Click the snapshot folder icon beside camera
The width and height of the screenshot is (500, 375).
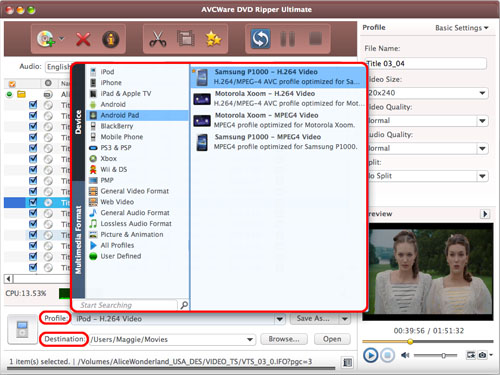tap(471, 355)
